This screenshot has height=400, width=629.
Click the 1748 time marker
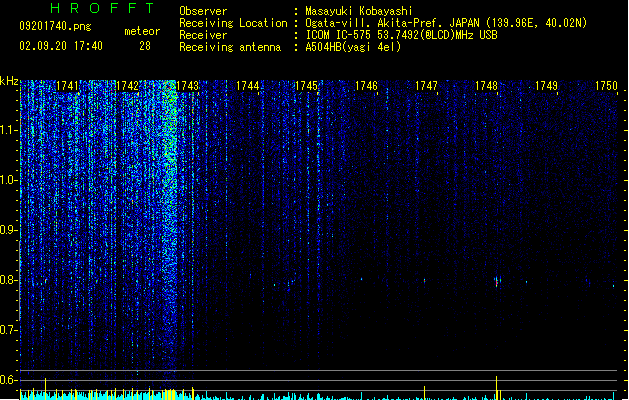[486, 86]
